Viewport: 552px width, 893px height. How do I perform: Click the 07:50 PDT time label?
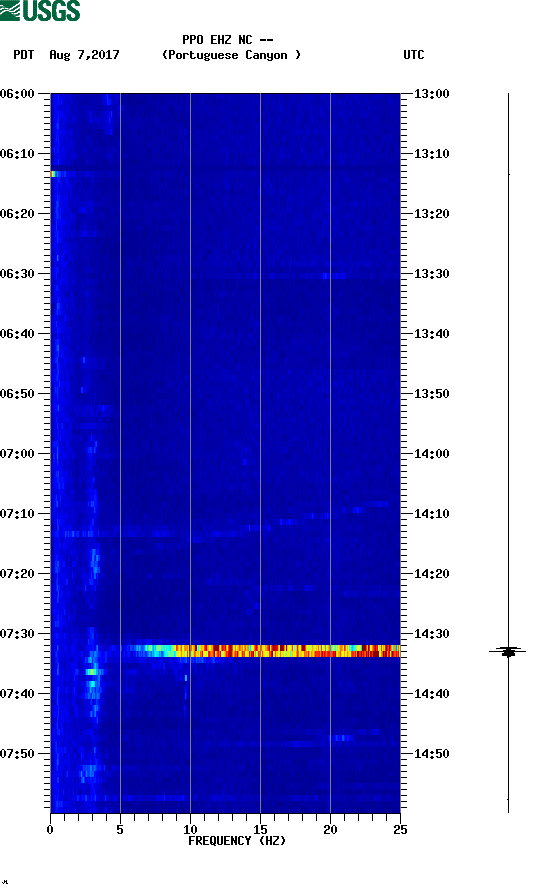pos(17,753)
